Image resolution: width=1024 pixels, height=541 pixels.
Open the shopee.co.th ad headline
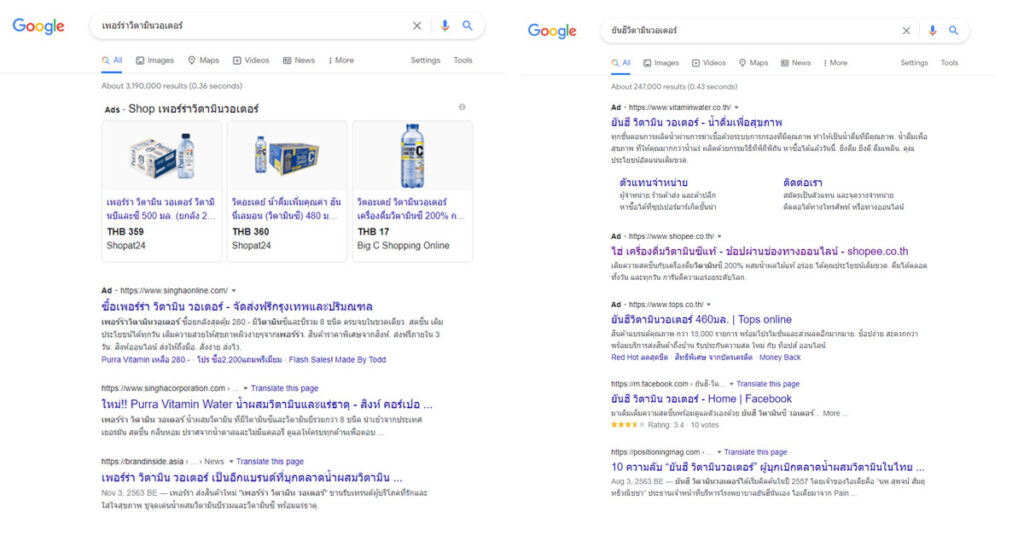click(760, 251)
